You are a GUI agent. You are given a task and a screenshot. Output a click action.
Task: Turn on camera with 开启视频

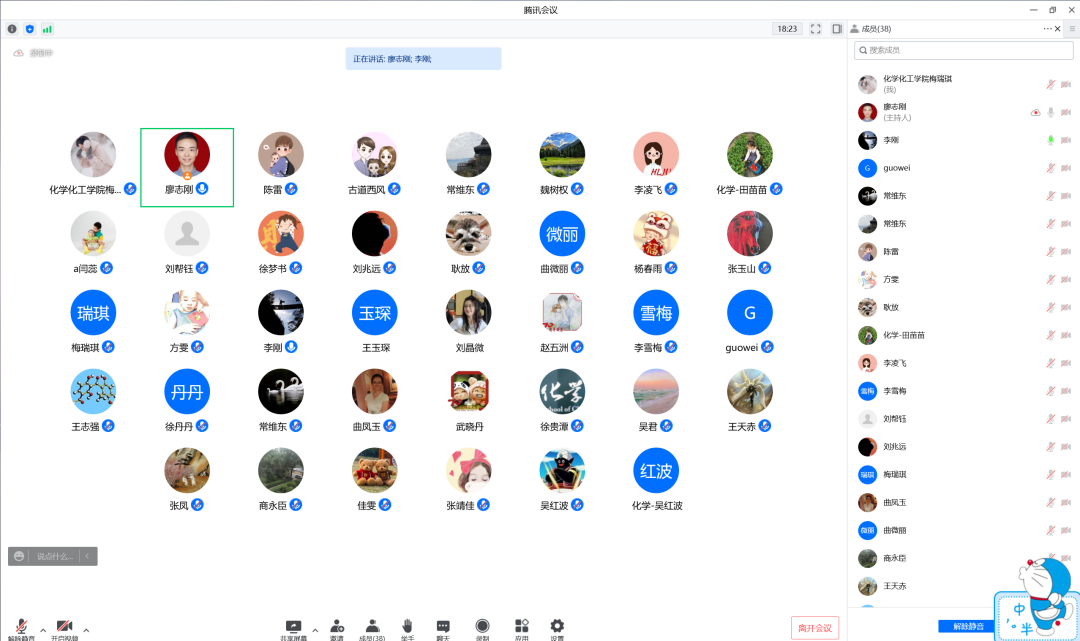click(64, 627)
